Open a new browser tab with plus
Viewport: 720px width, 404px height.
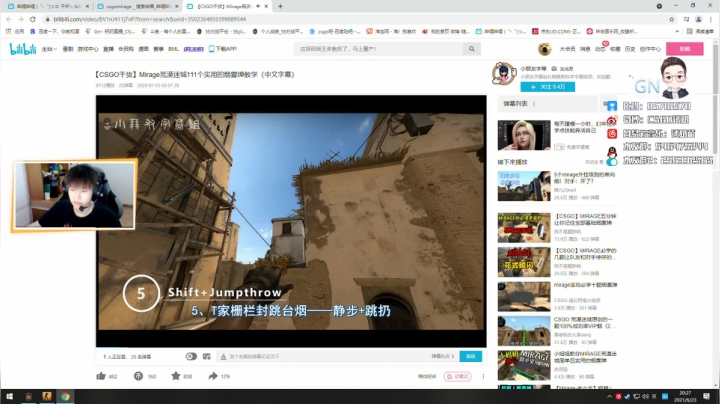click(x=280, y=6)
